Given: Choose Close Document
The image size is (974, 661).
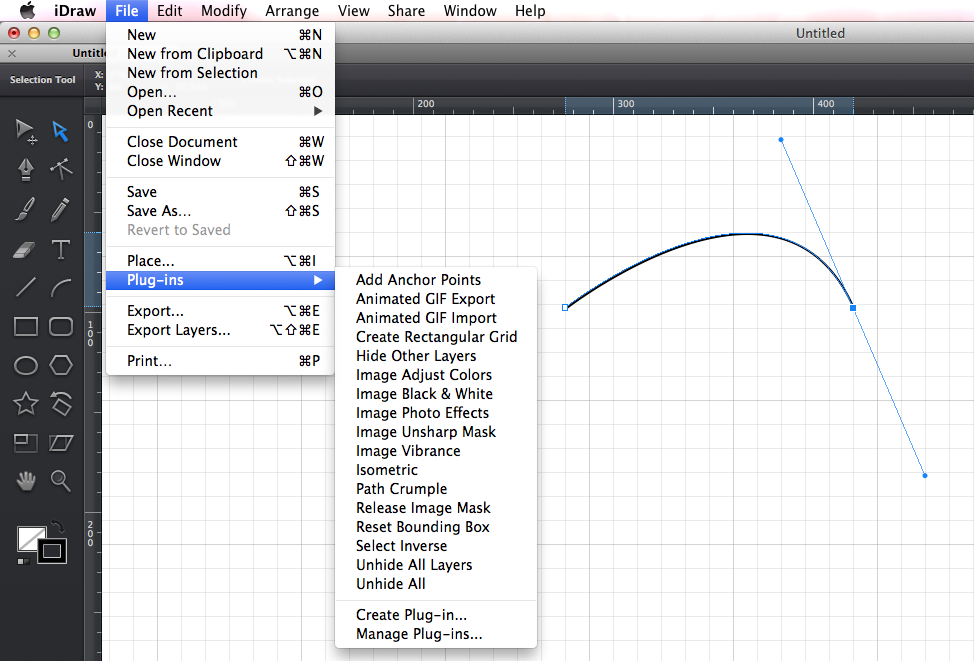Looking at the screenshot, I should pyautogui.click(x=221, y=142).
